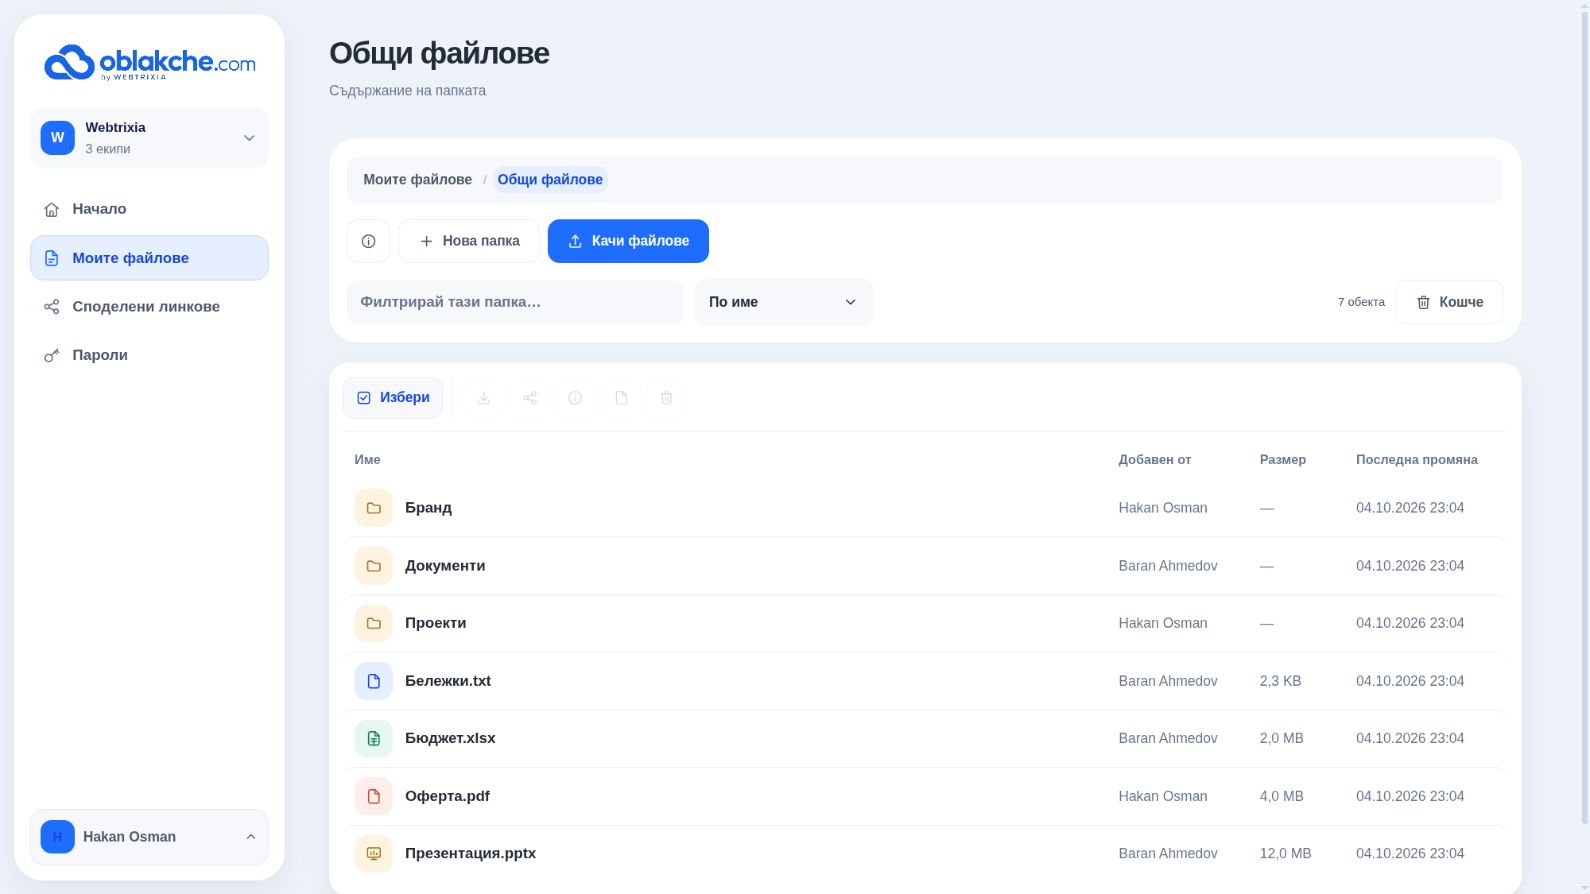Screen dimensions: 1590x894
Task: Click the Проекти folder icon
Action: (373, 623)
